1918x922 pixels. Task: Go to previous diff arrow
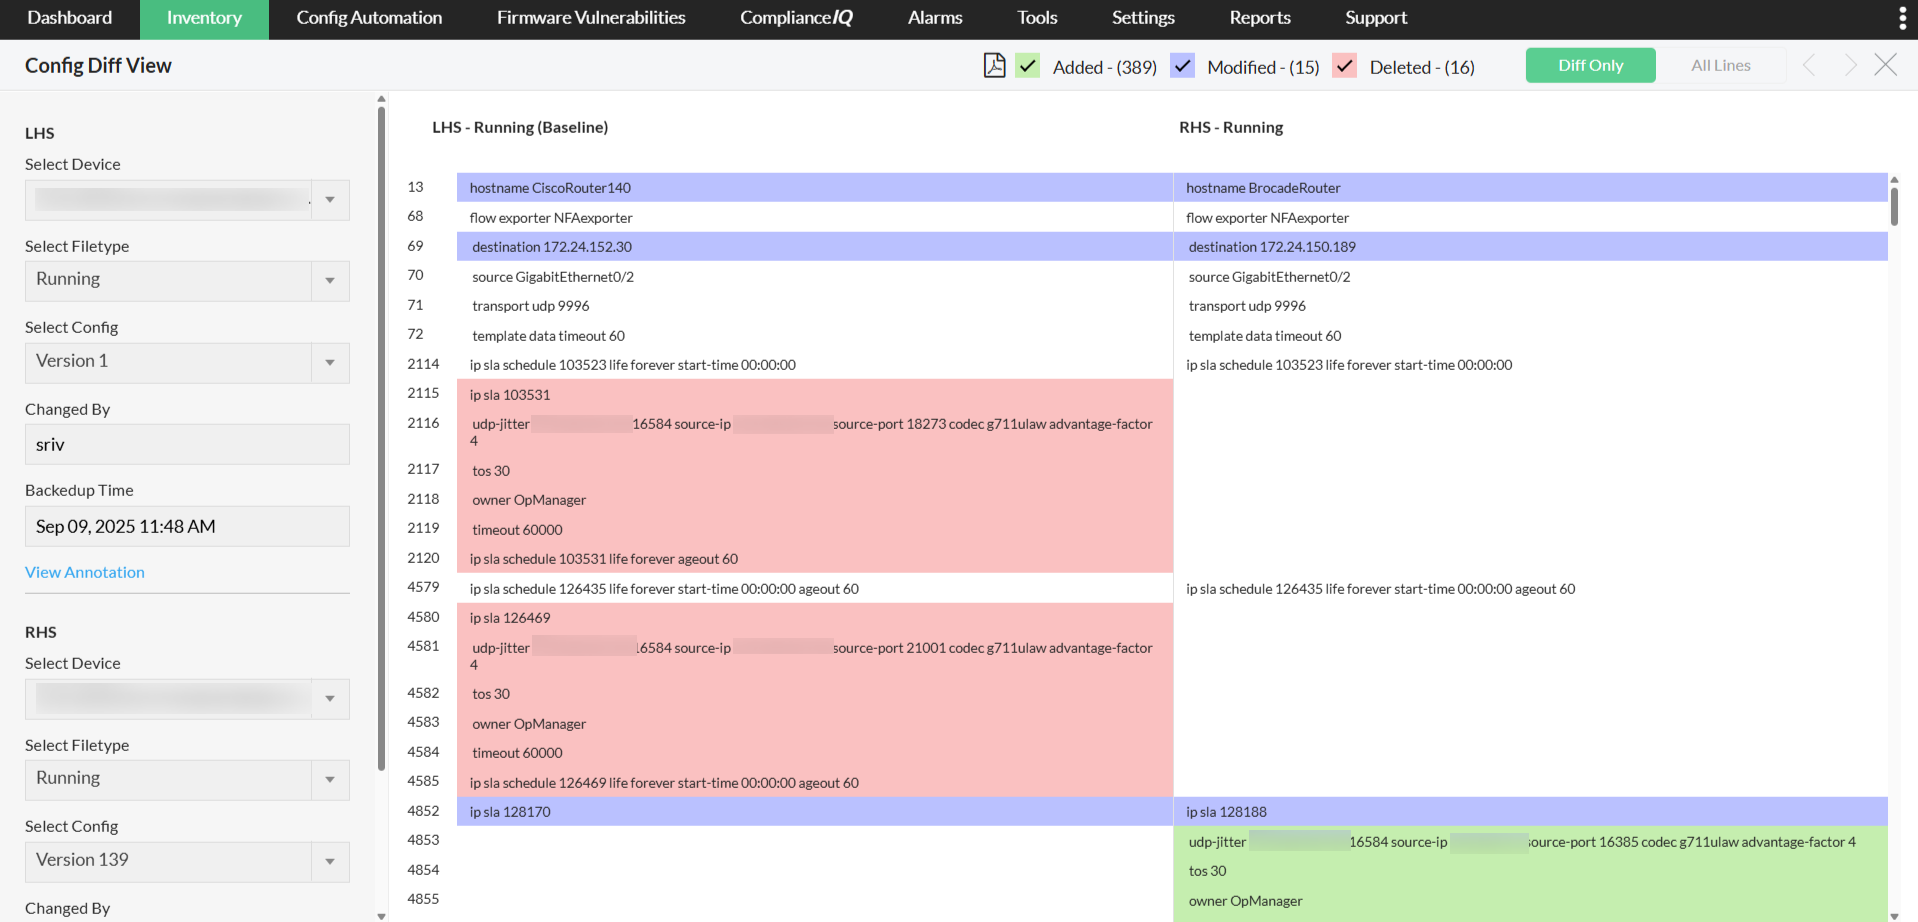point(1809,66)
